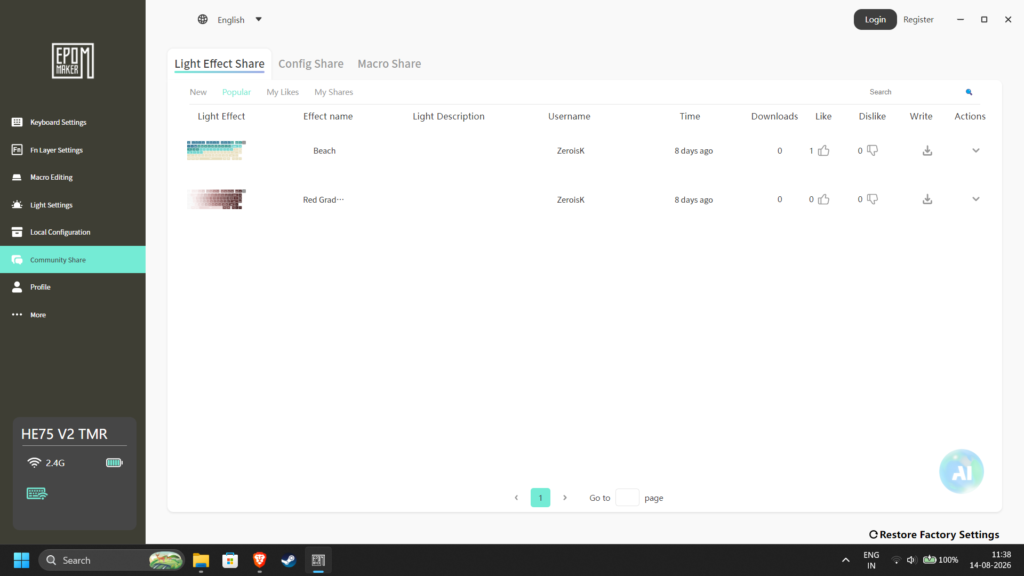Click the taskbar Search box

[111, 560]
